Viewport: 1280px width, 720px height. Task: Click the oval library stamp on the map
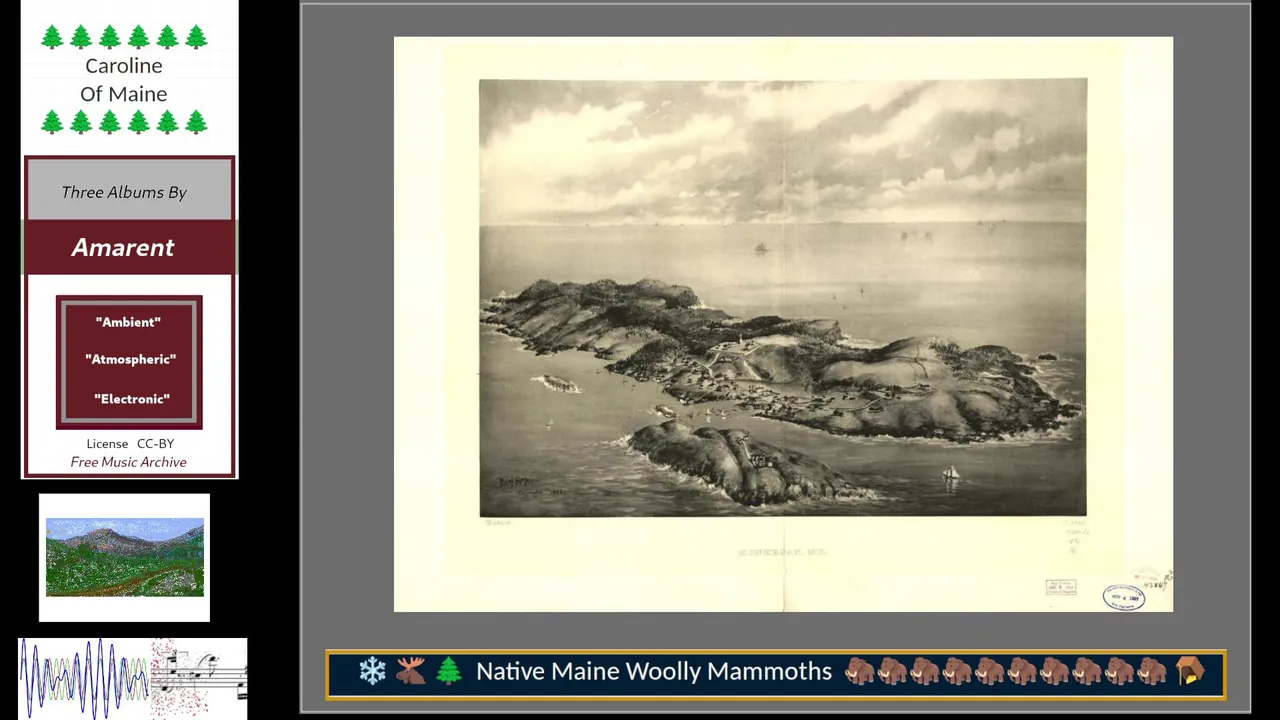pyautogui.click(x=1124, y=597)
